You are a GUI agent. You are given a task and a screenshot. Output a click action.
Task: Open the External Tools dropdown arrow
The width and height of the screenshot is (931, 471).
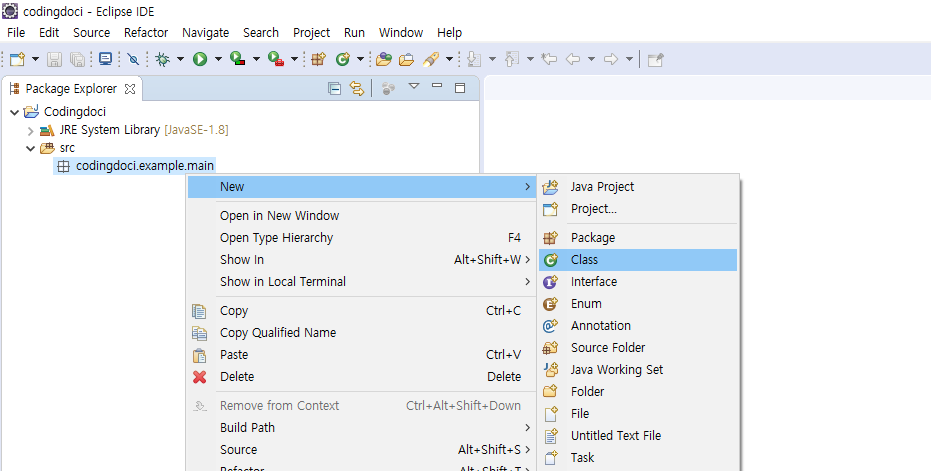[x=294, y=59]
